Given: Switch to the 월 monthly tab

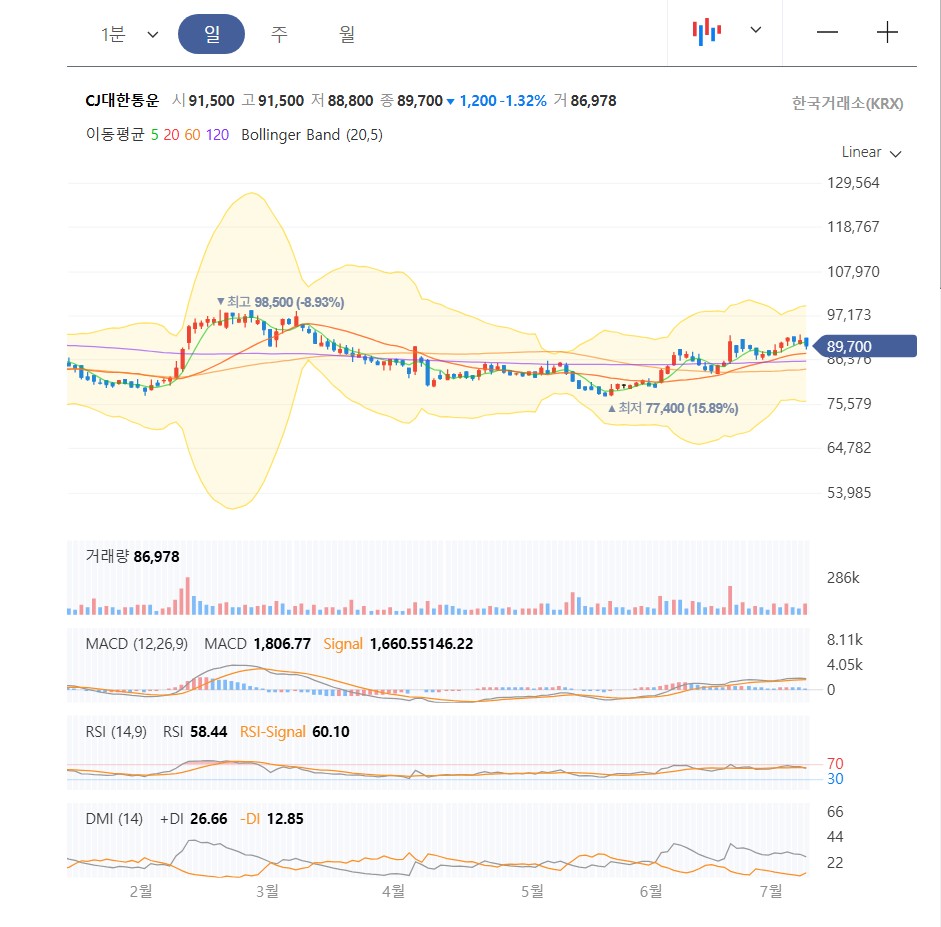Looking at the screenshot, I should point(345,32).
